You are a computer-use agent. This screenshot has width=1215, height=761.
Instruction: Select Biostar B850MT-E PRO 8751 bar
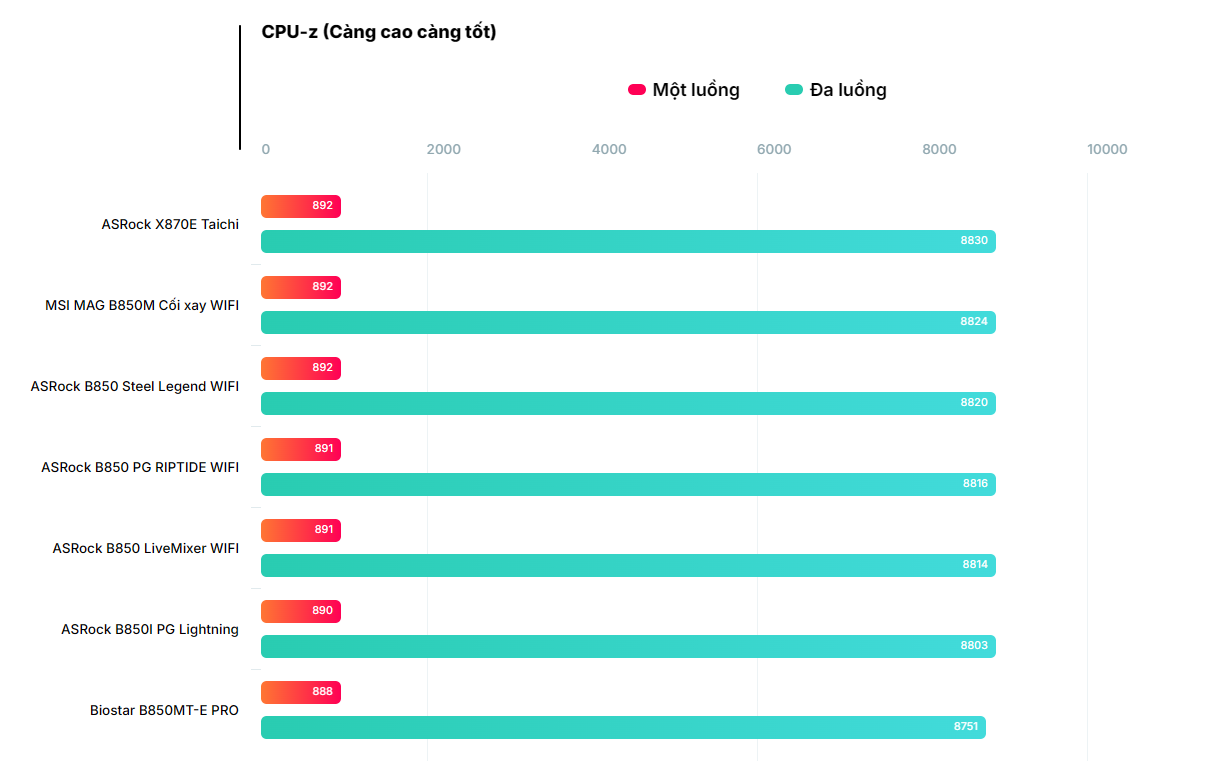(623, 727)
